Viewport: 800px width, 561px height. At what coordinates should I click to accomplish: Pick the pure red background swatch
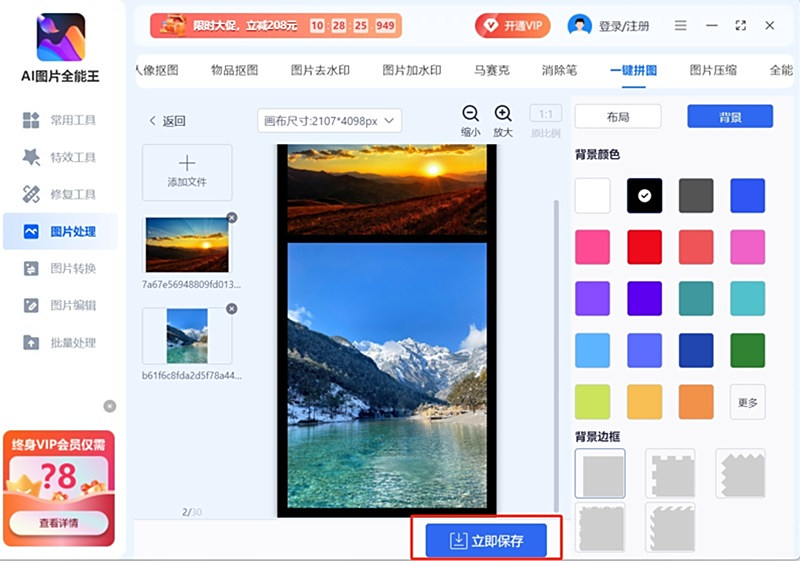644,247
